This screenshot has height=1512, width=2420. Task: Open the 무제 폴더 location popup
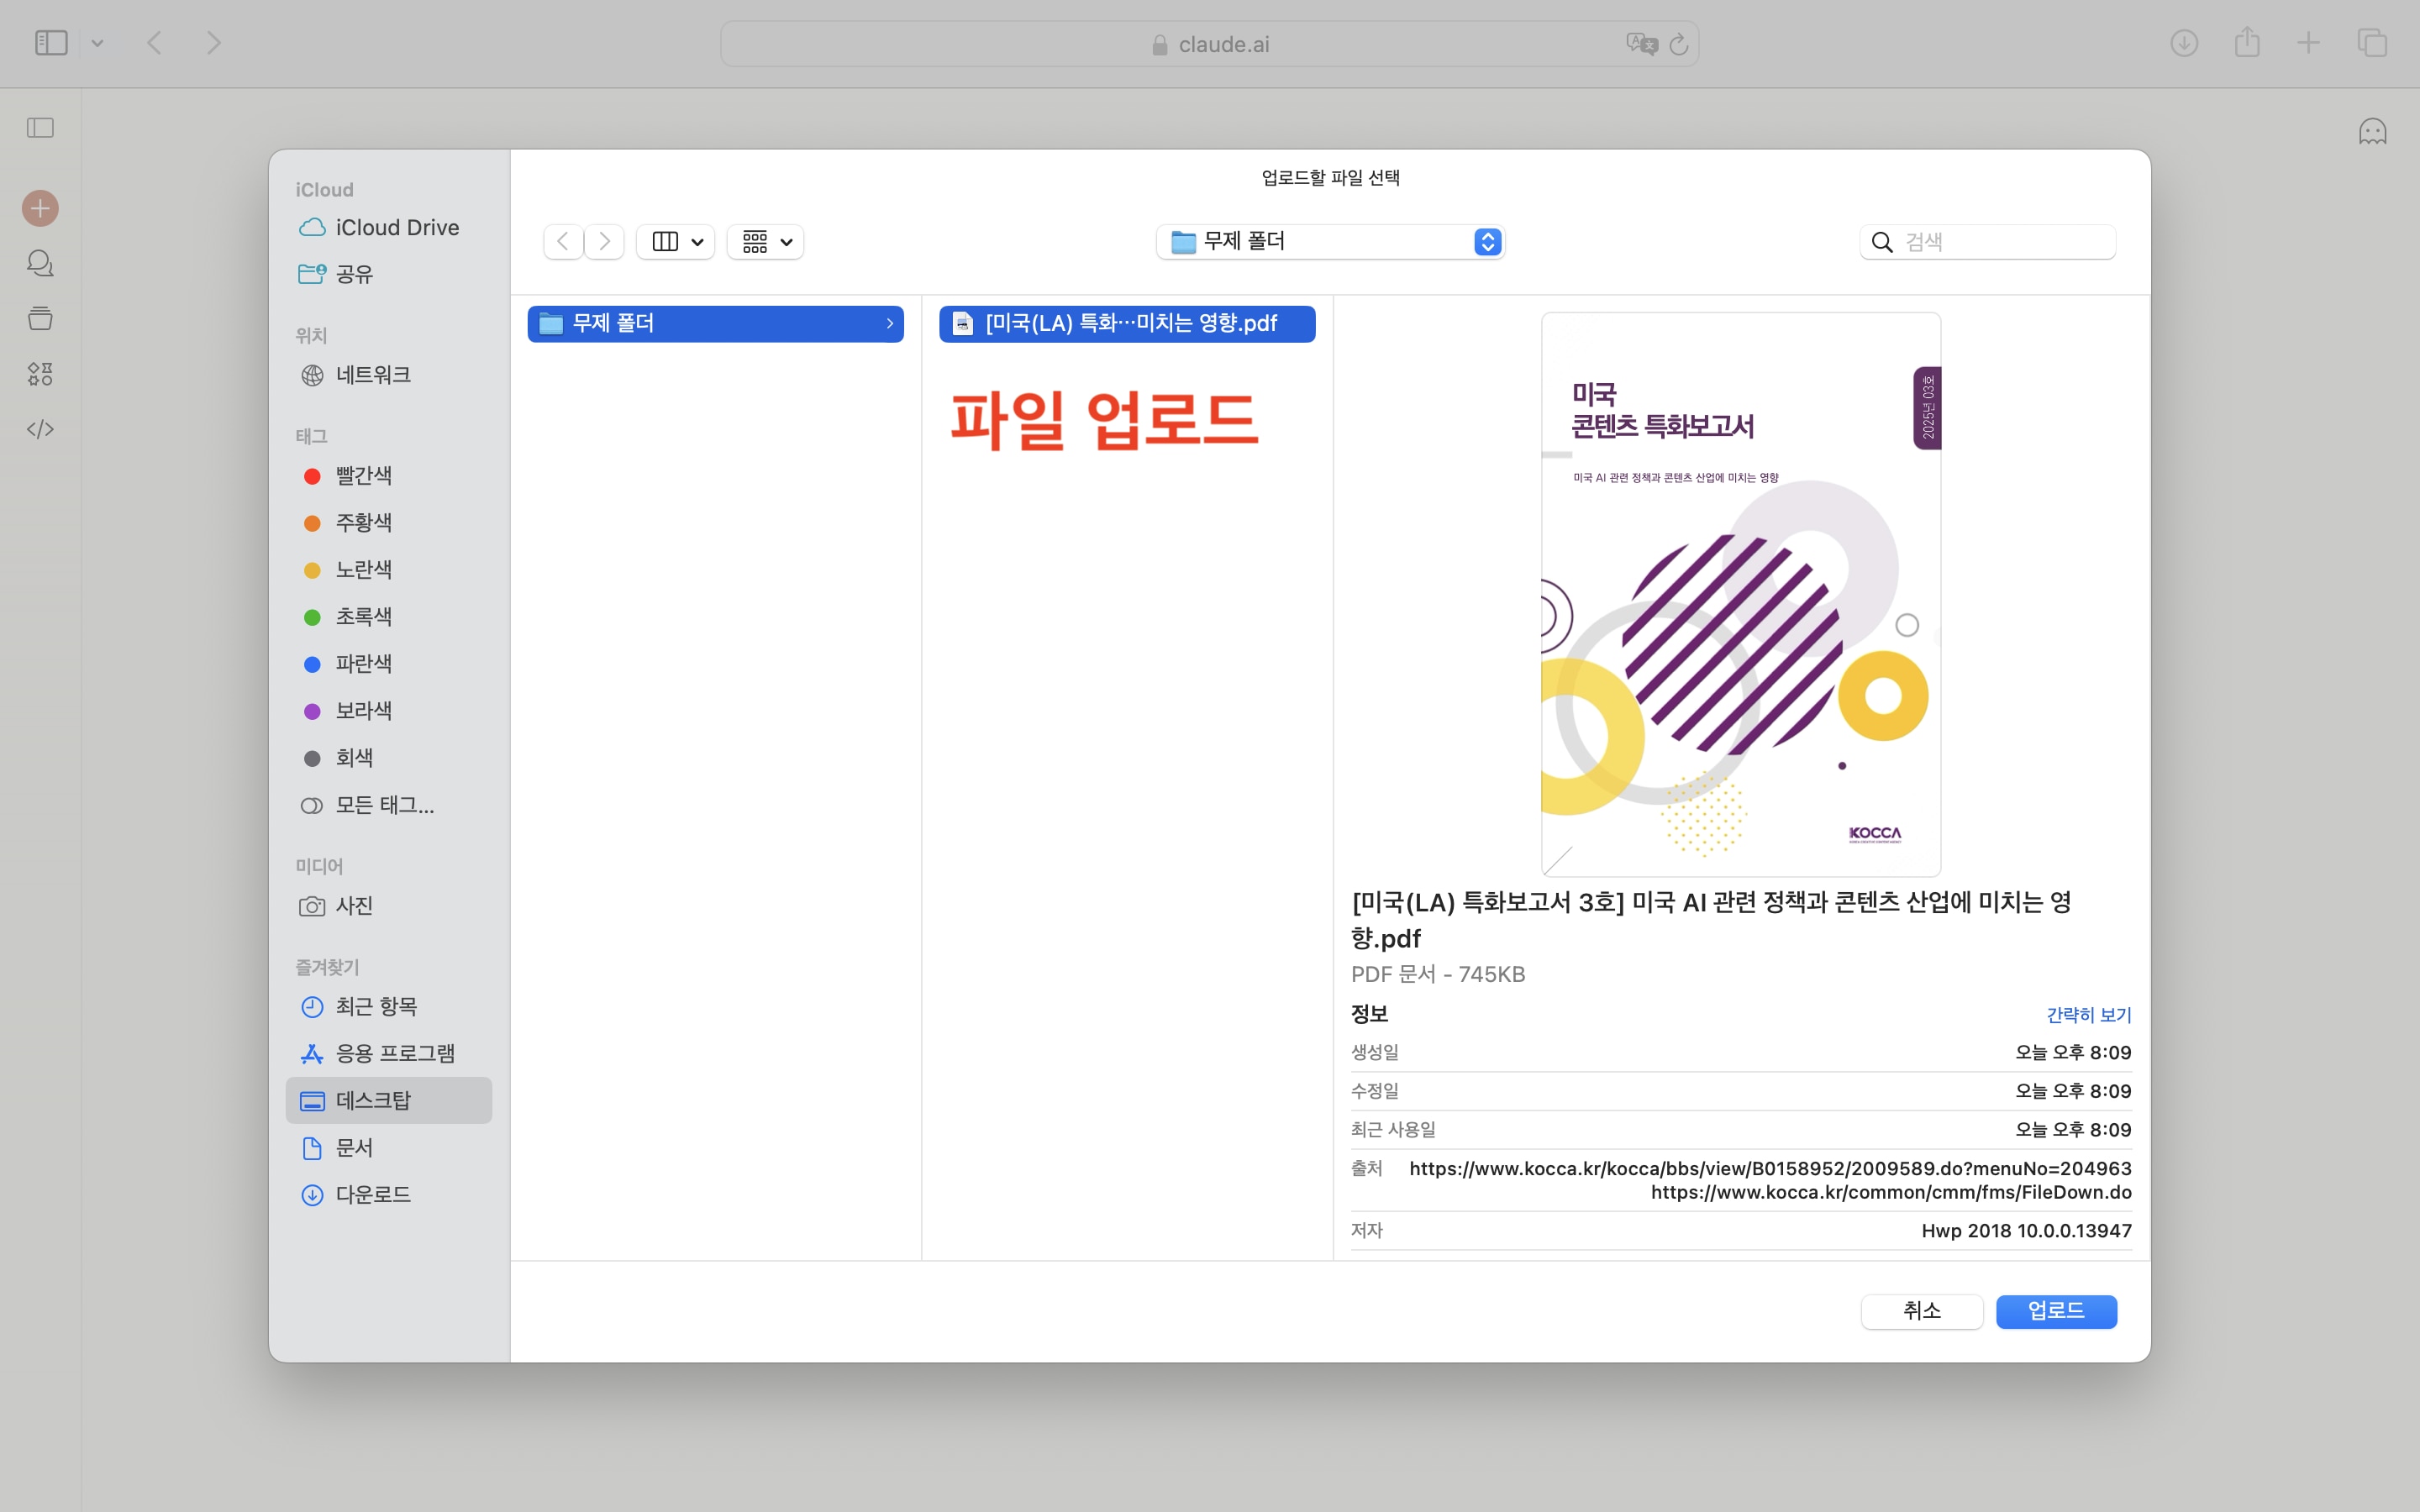click(1330, 241)
